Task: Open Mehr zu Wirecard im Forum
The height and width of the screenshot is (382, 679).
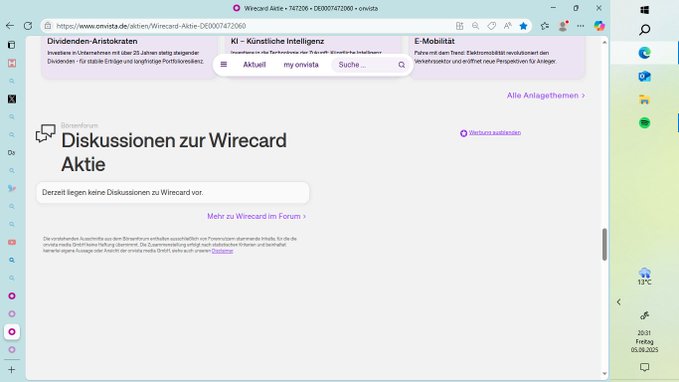Action: [x=256, y=216]
